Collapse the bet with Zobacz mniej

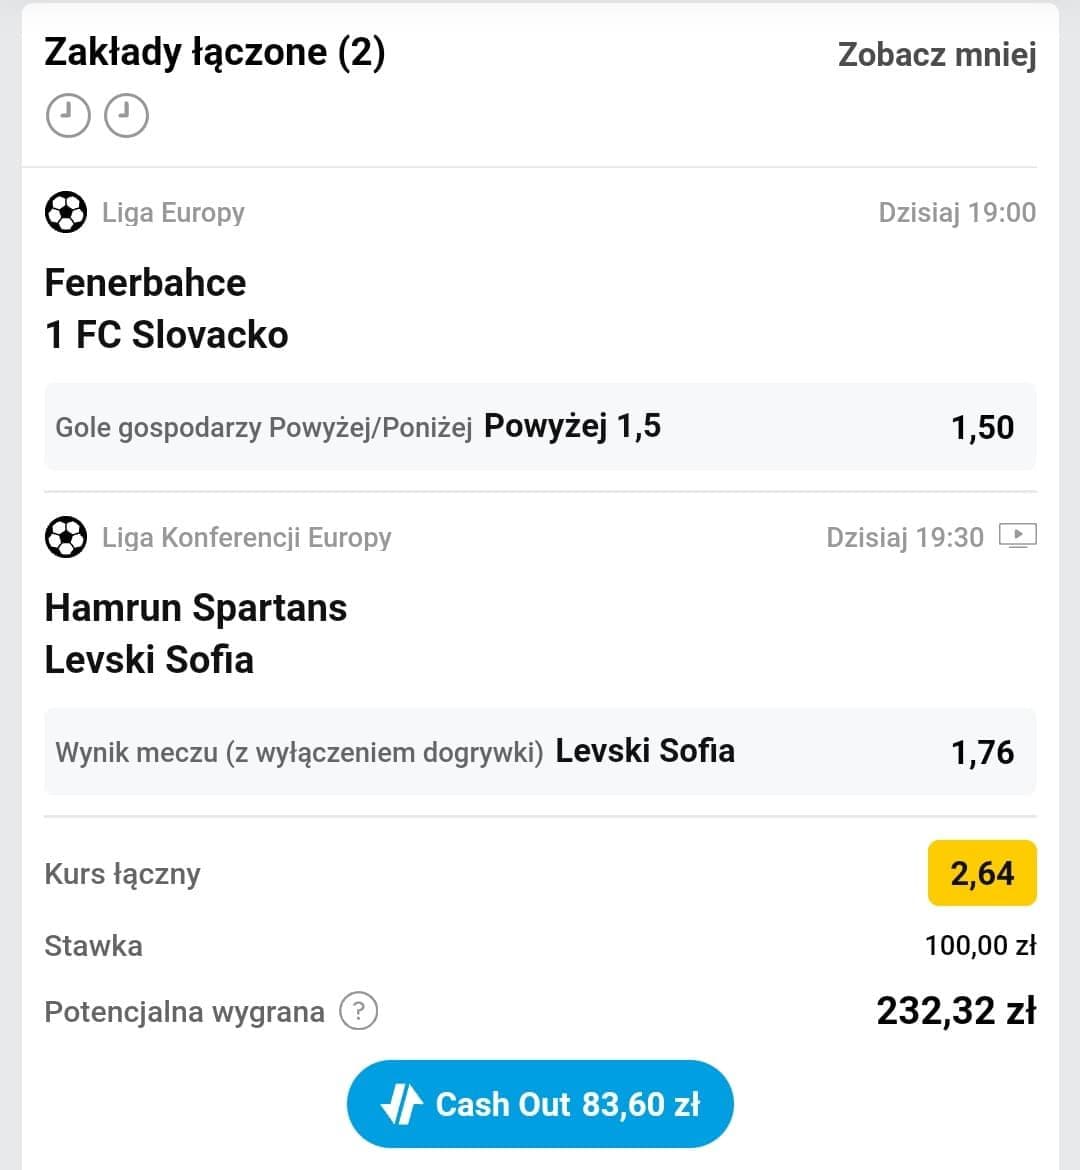point(937,54)
